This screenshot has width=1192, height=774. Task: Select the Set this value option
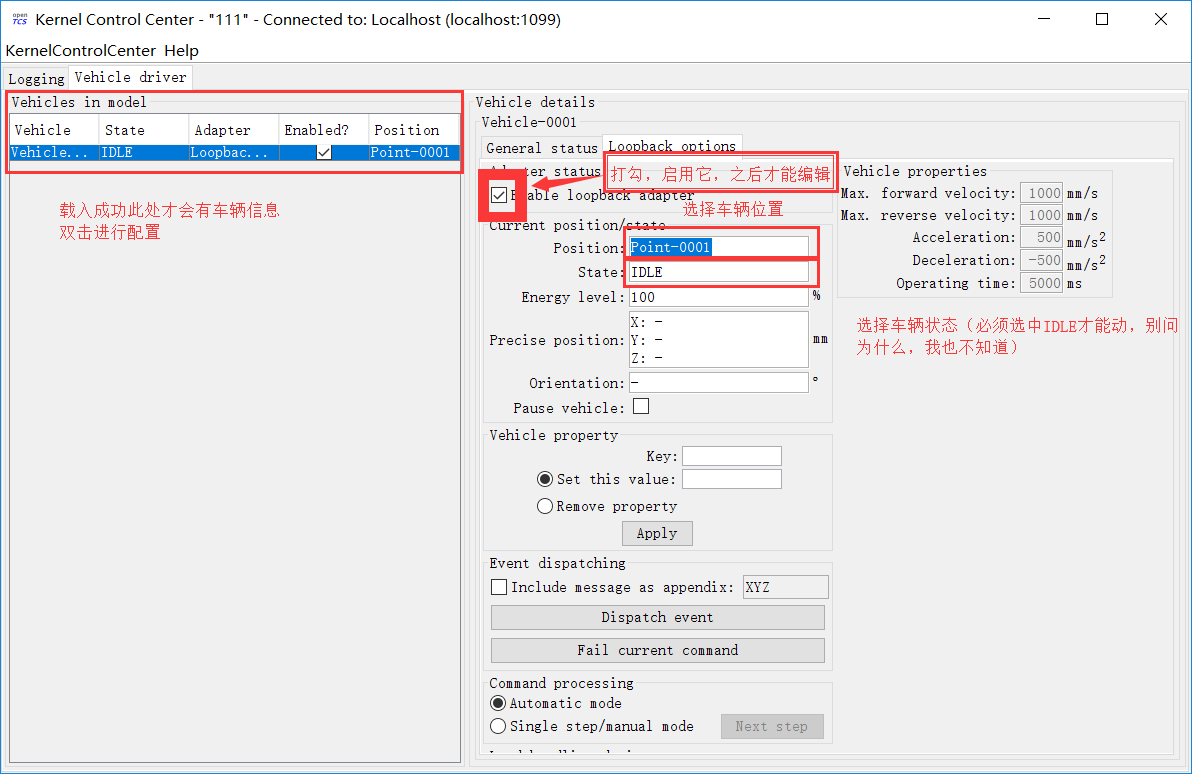click(545, 478)
